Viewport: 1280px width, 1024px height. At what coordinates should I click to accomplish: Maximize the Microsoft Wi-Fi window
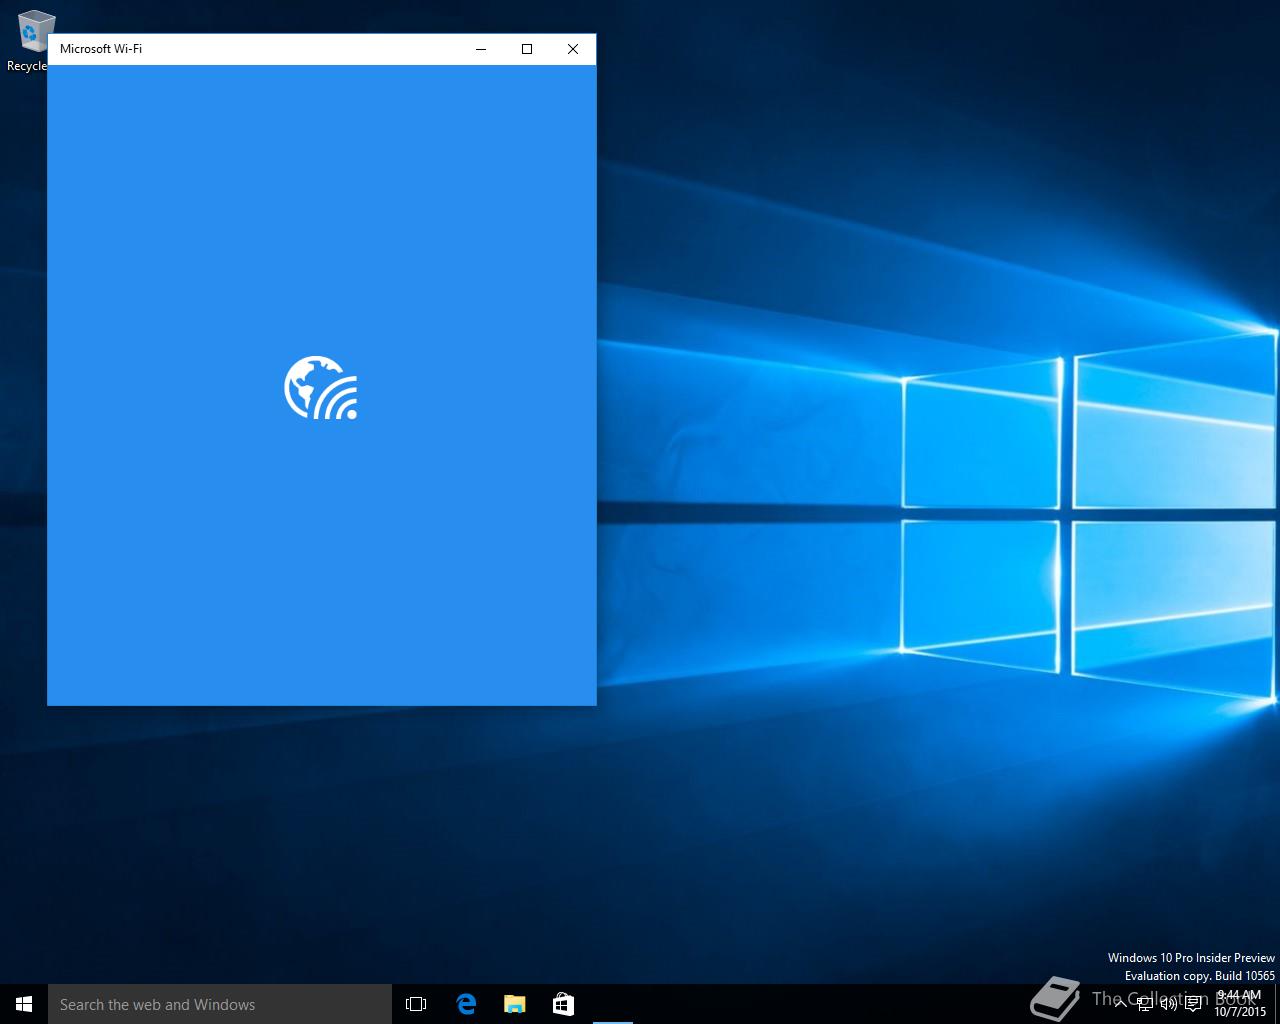pos(527,49)
